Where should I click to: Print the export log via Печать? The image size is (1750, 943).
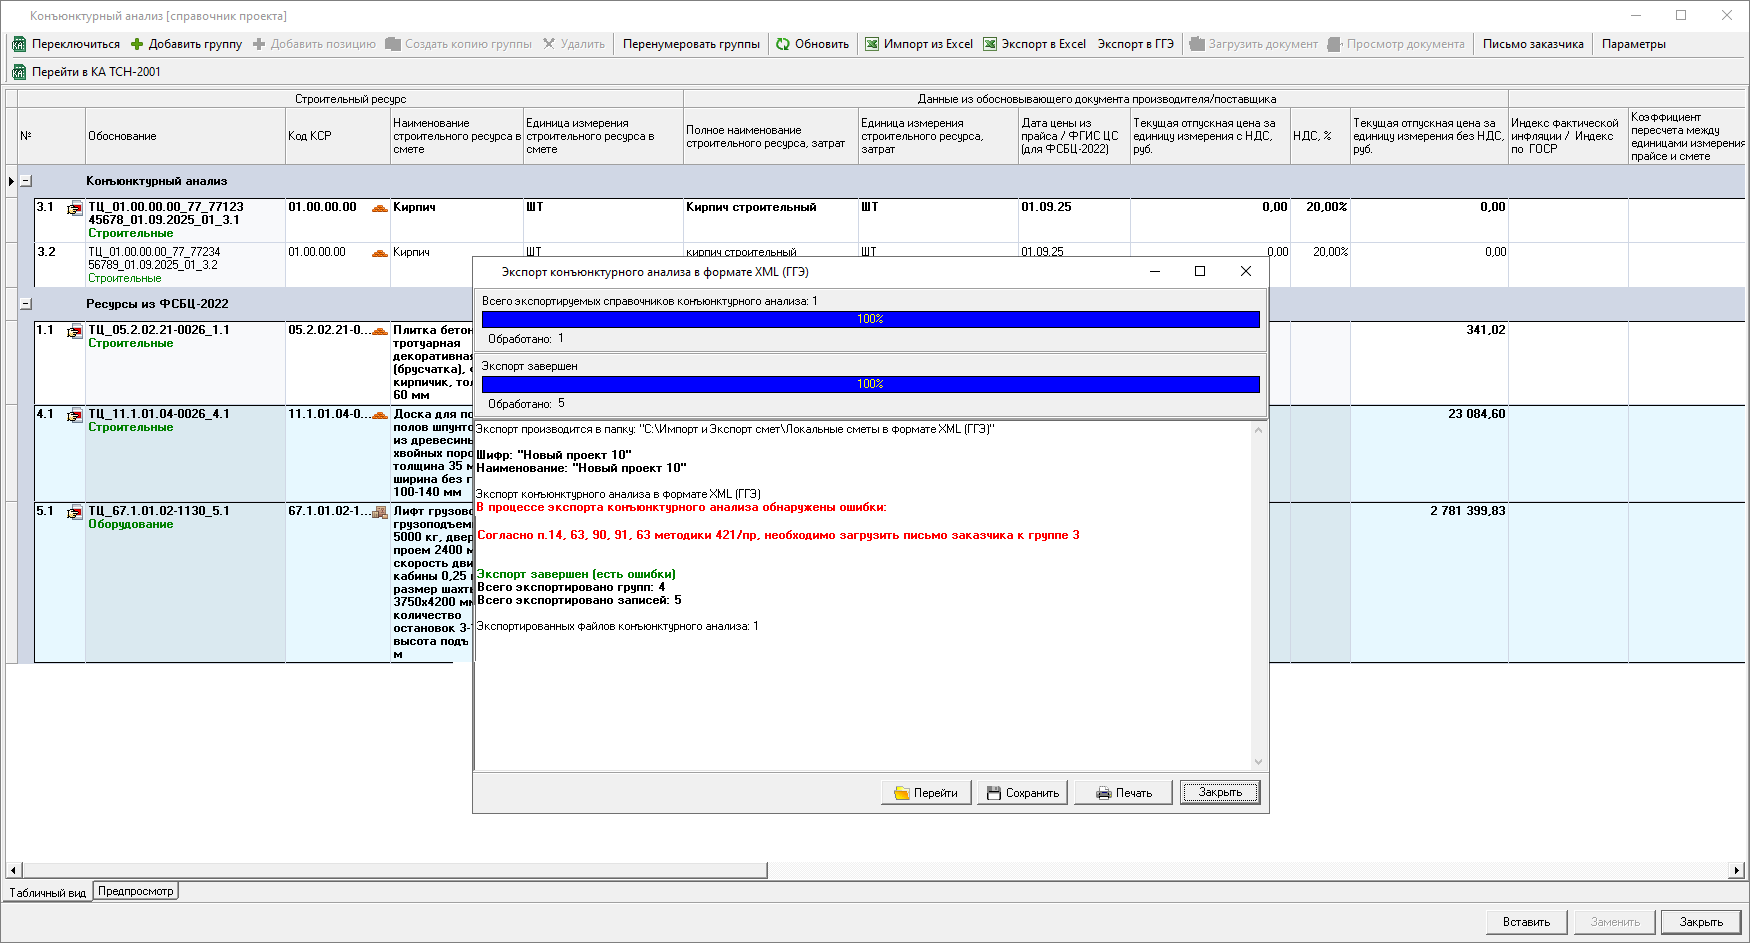point(1123,793)
